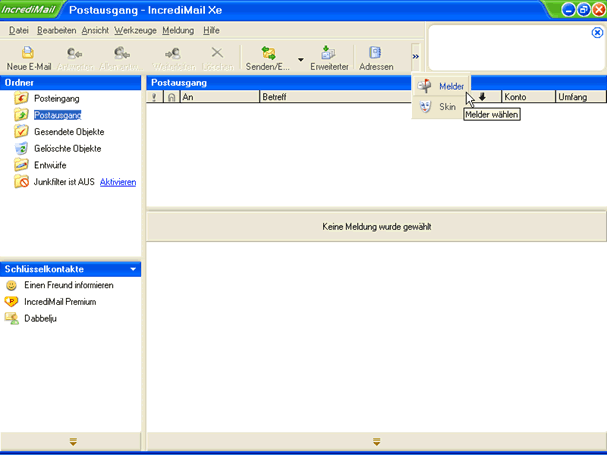Sort by the An column header
Image resolution: width=608 pixels, height=456 pixels.
[x=220, y=97]
